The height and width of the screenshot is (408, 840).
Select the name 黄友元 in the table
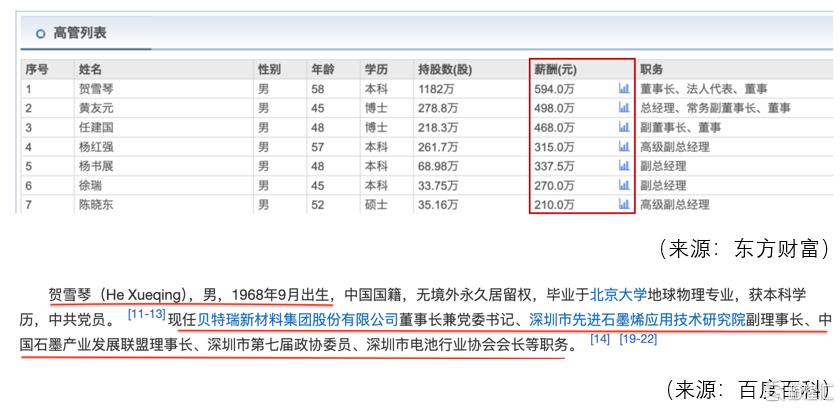(96, 108)
